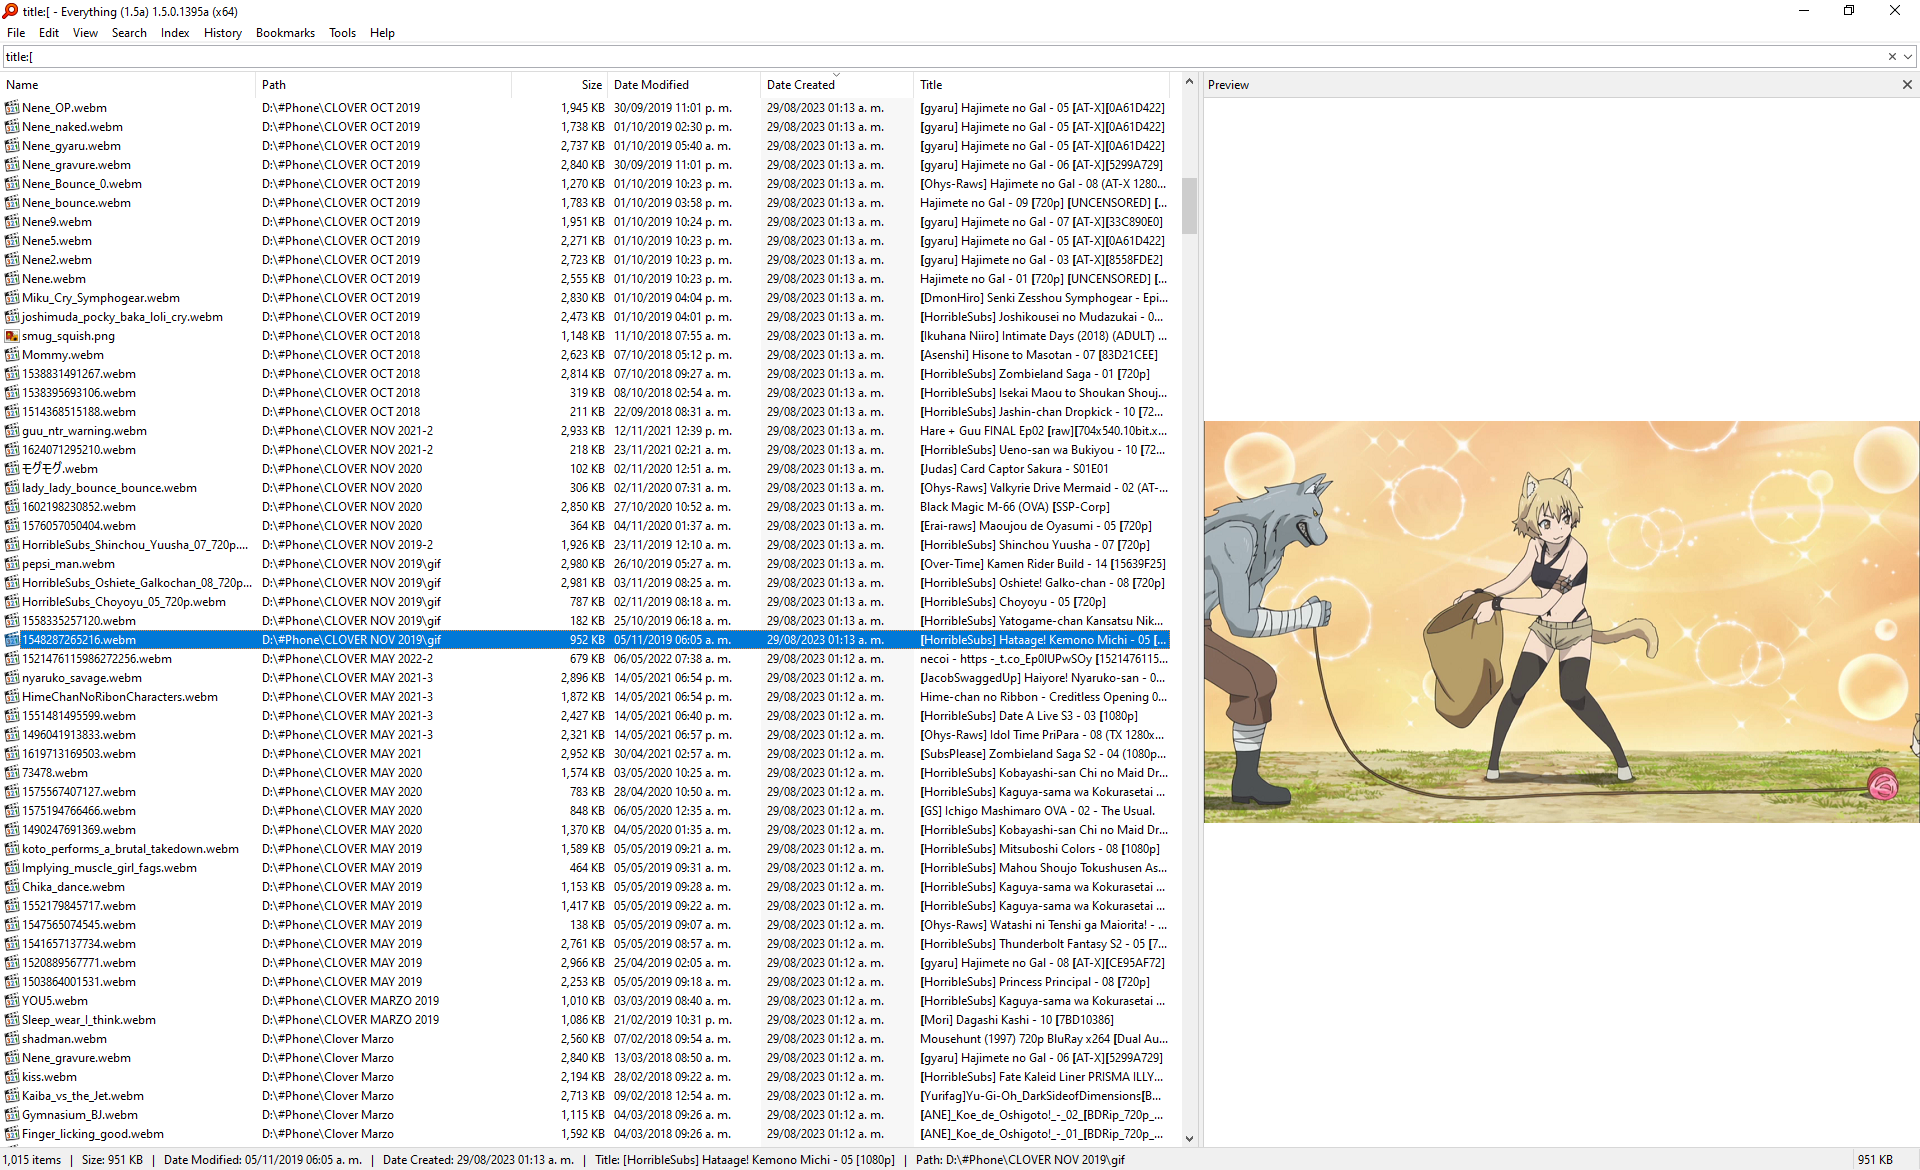This screenshot has height=1170, width=1920.
Task: Click file icon of pepsi_man.webm
Action: click(12, 564)
